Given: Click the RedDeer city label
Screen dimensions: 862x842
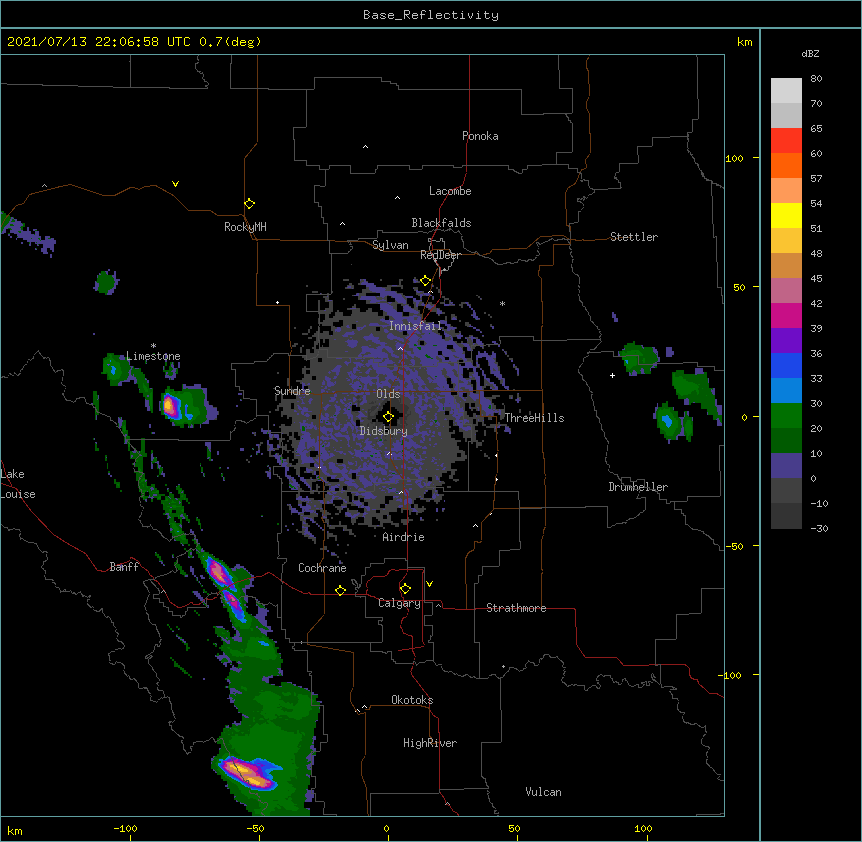Looking at the screenshot, I should (x=440, y=255).
